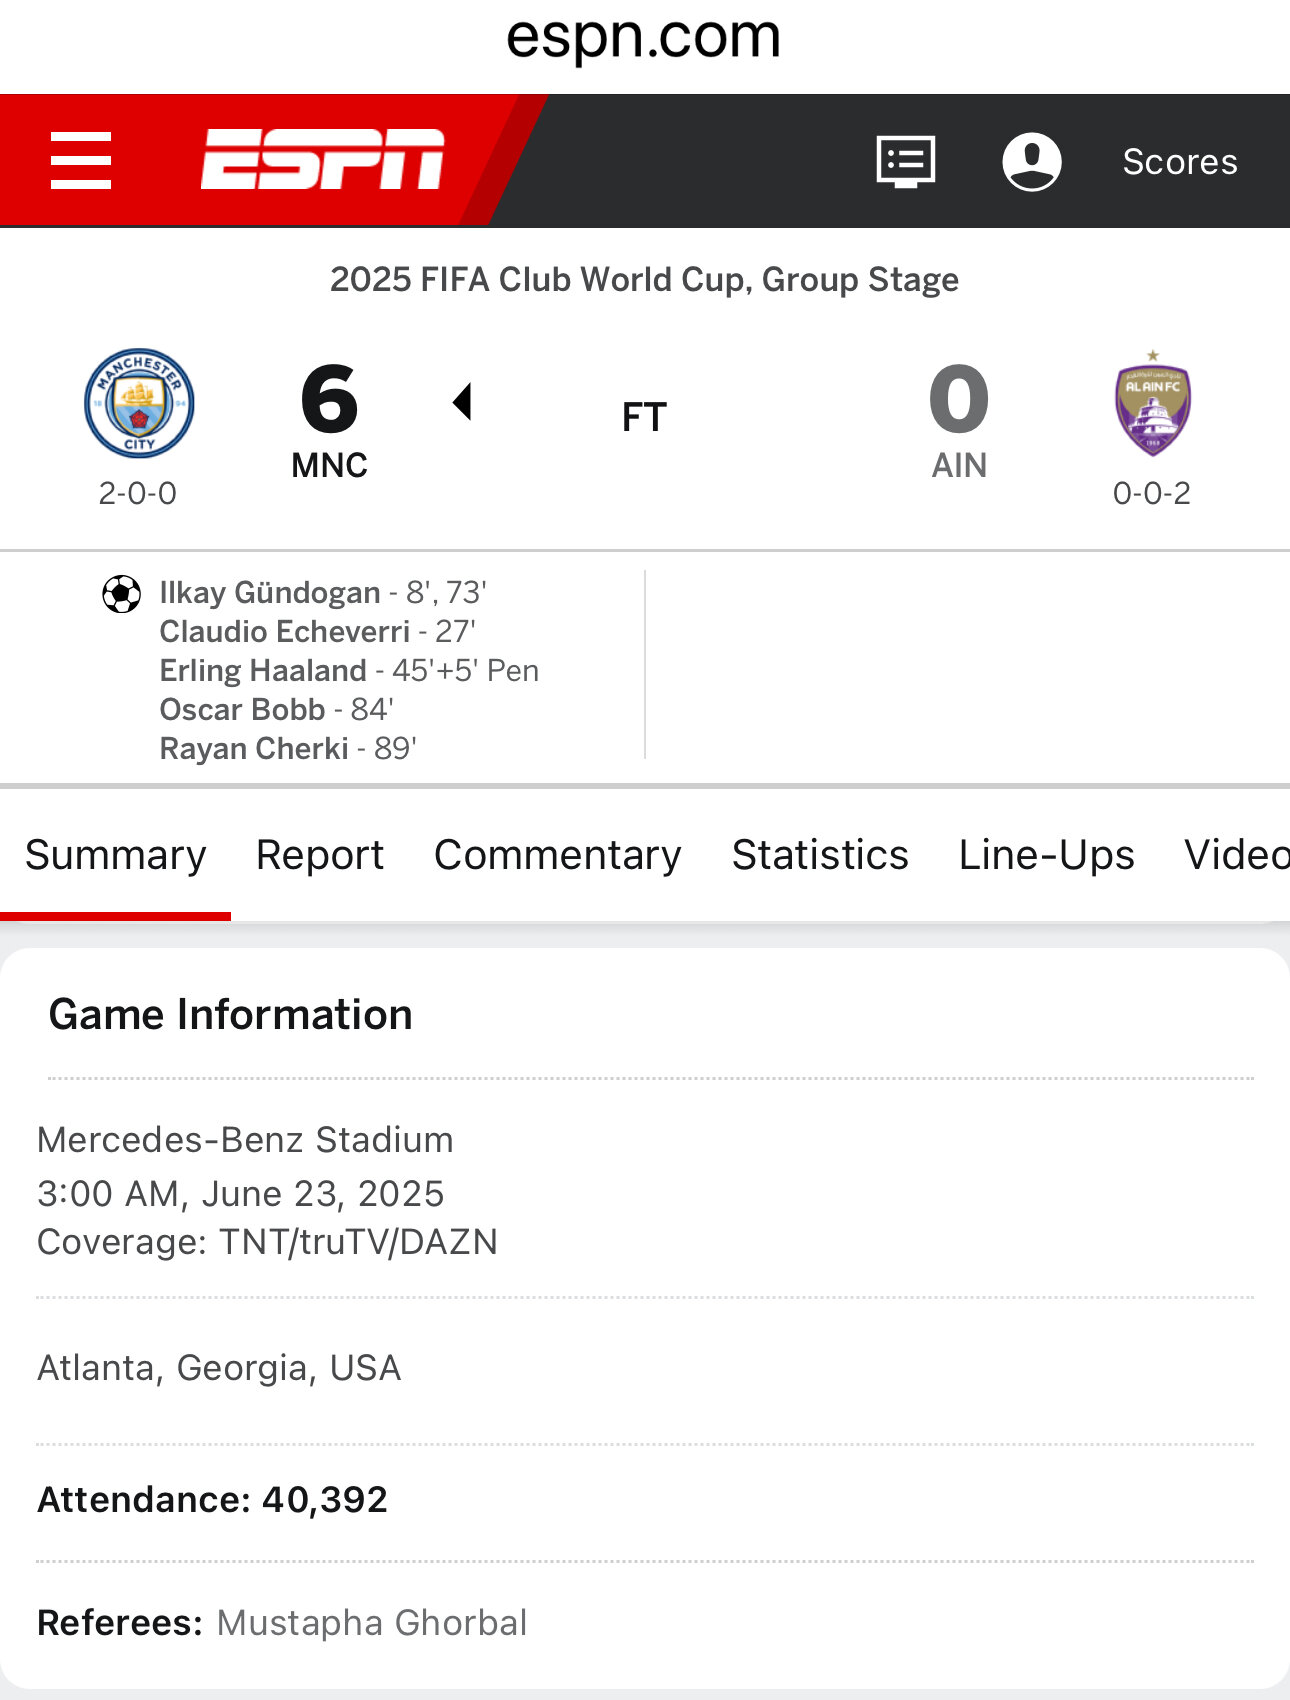1290x1700 pixels.
Task: Click scorer Erling Haaland
Action: pos(263,670)
